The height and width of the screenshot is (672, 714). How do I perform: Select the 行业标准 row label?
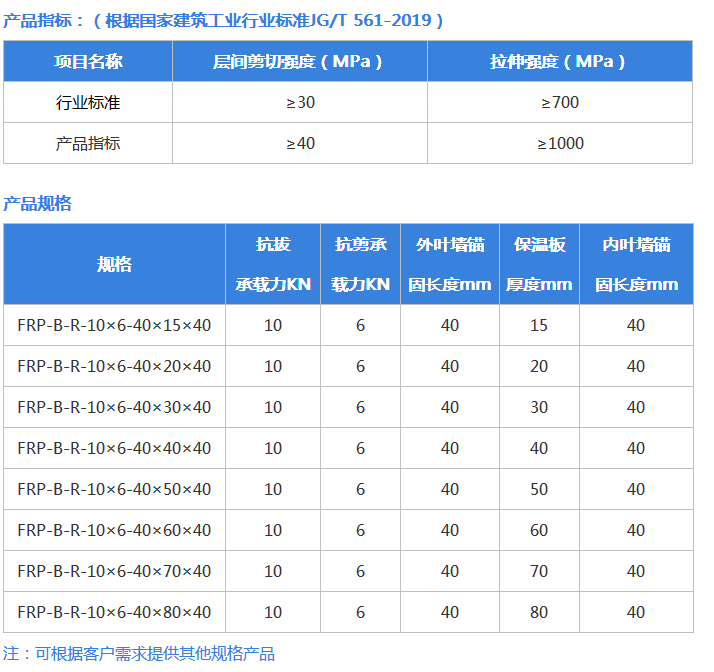pyautogui.click(x=88, y=102)
